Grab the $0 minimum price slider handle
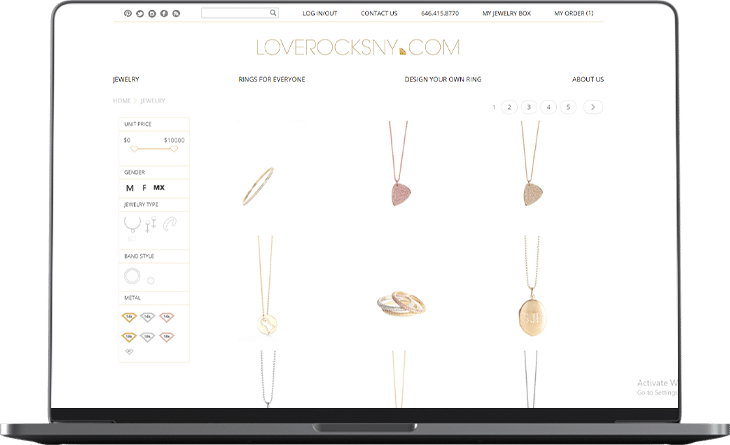This screenshot has width=730, height=445. pos(134,149)
